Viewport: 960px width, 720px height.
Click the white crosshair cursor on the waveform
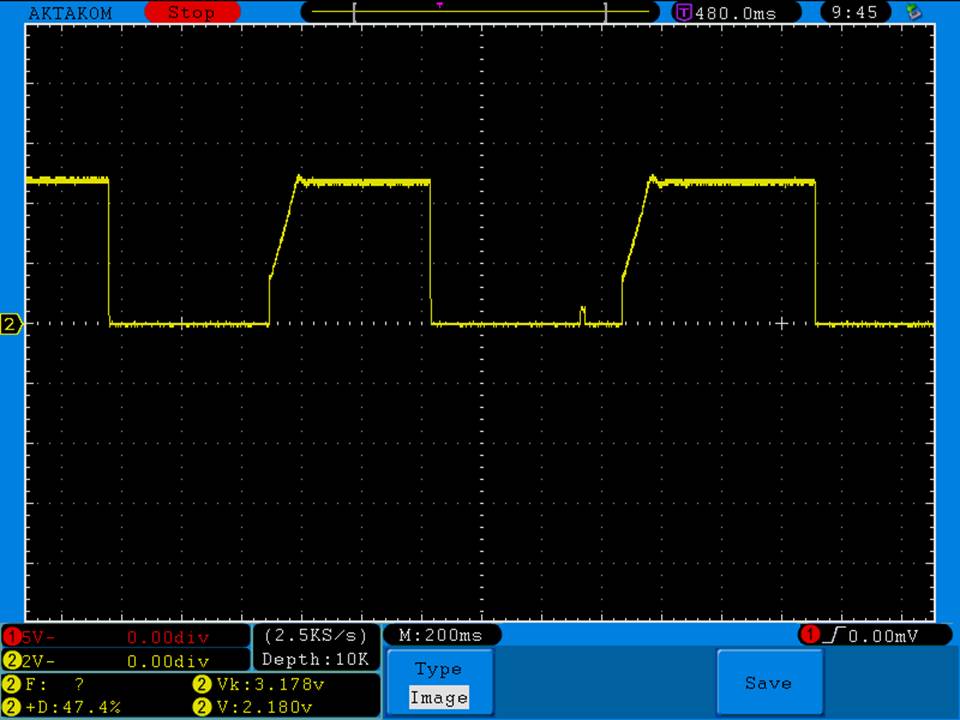click(782, 323)
